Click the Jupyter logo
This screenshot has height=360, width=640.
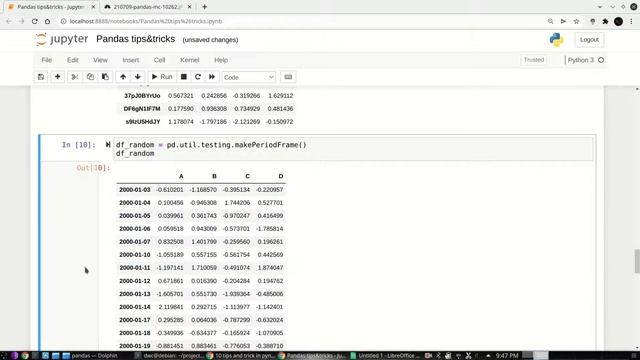pyautogui.click(x=62, y=39)
